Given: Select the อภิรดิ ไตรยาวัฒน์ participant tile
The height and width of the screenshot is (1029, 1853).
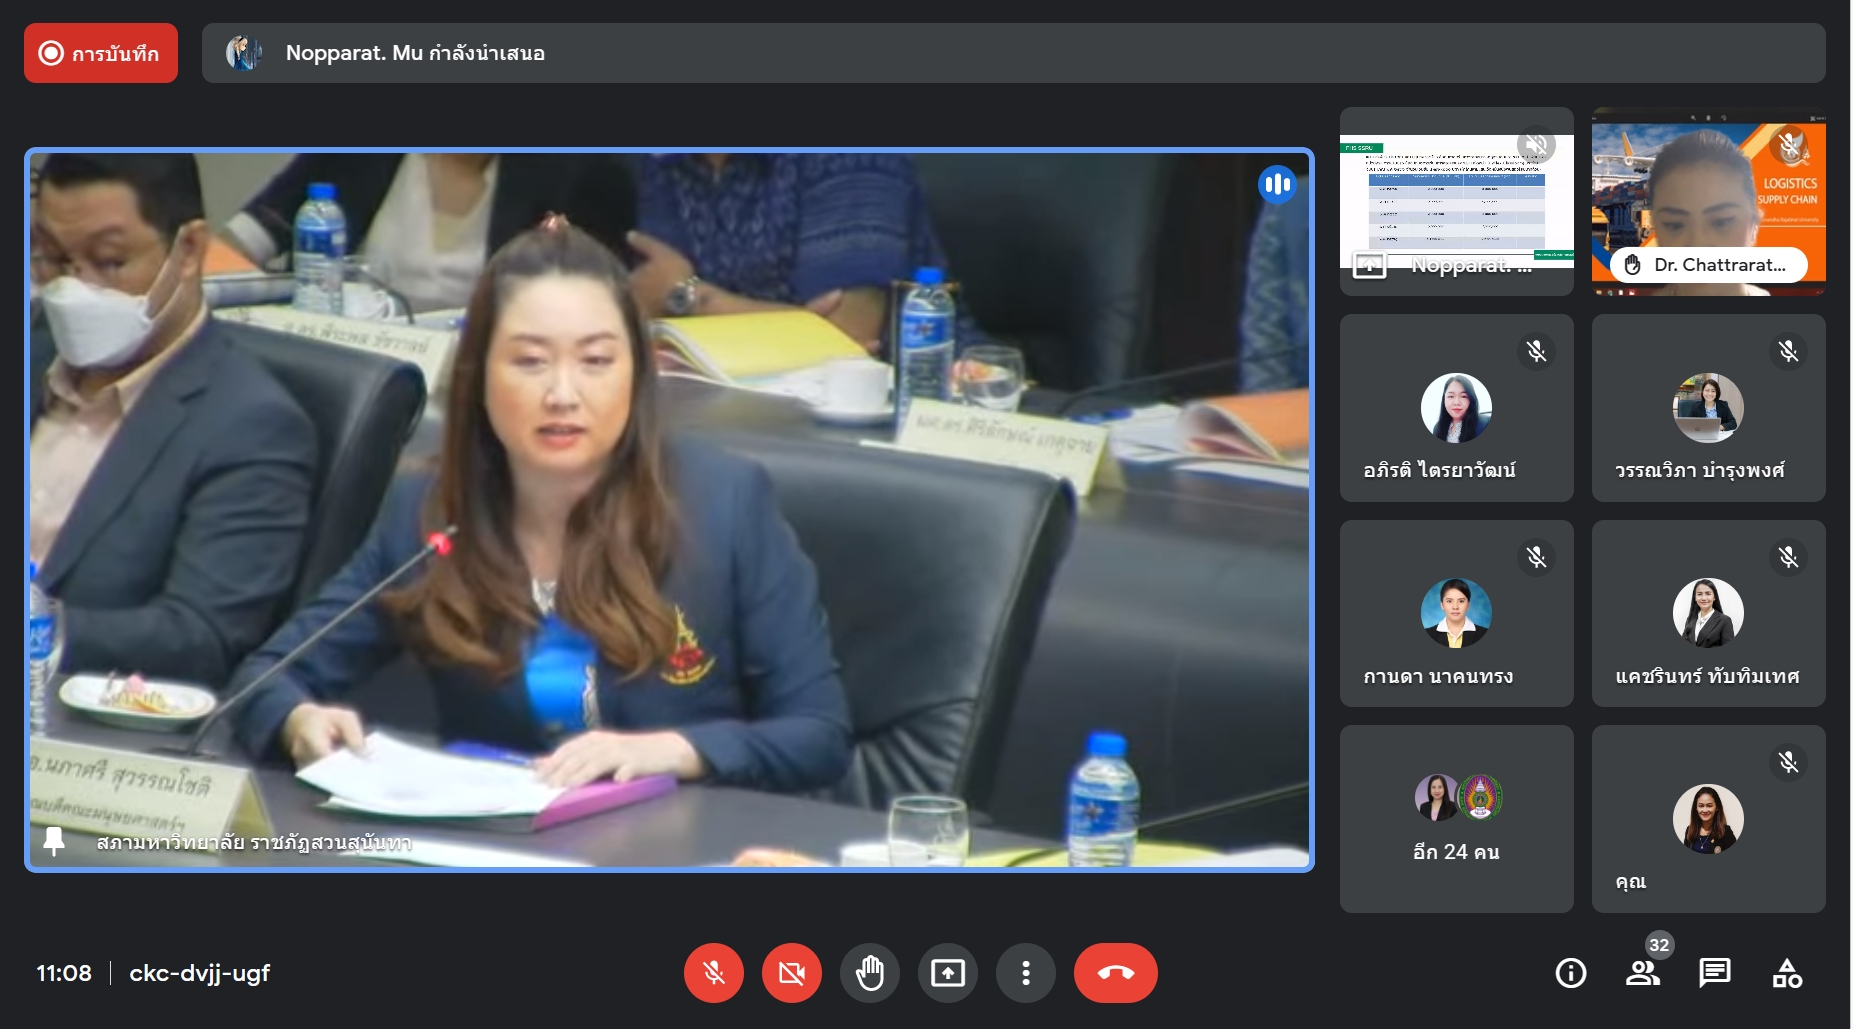Looking at the screenshot, I should click(1456, 408).
